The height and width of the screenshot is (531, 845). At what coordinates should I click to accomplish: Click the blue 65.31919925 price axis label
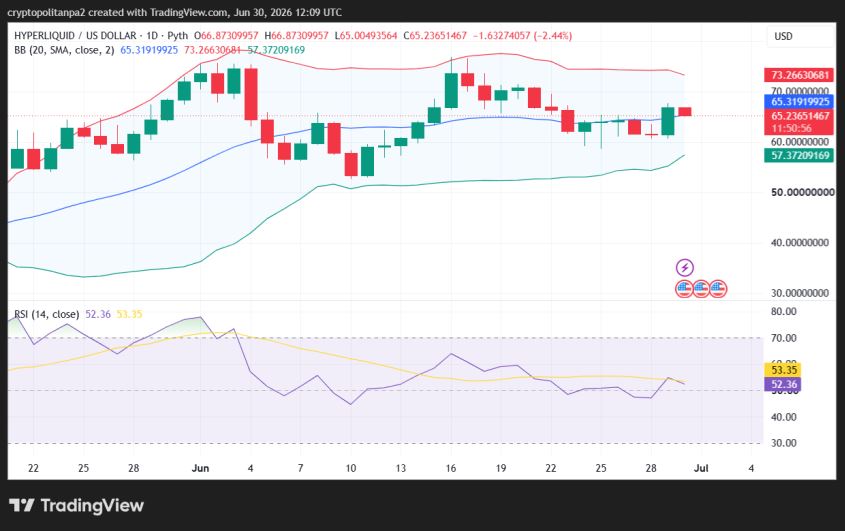[x=799, y=101]
